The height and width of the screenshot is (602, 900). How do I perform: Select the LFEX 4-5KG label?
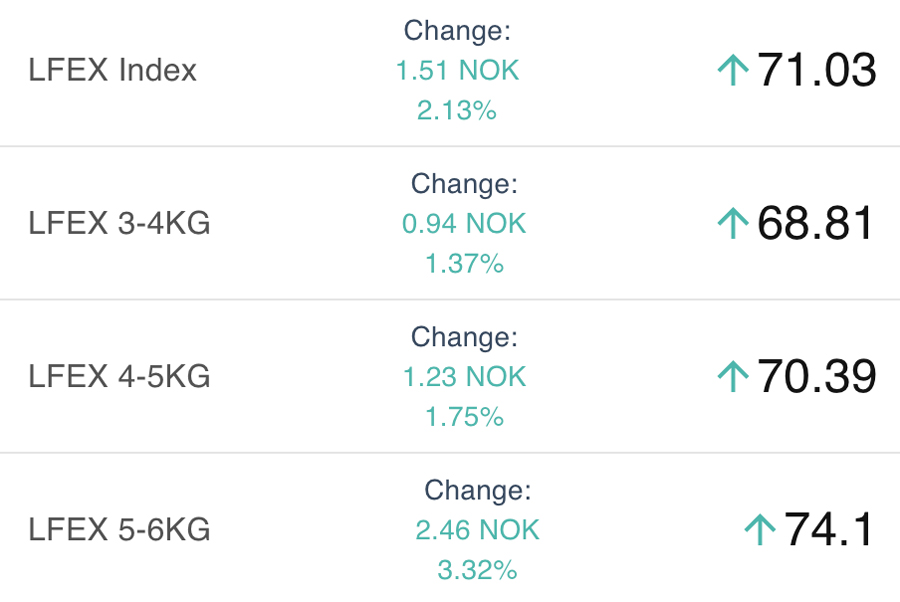pyautogui.click(x=119, y=376)
